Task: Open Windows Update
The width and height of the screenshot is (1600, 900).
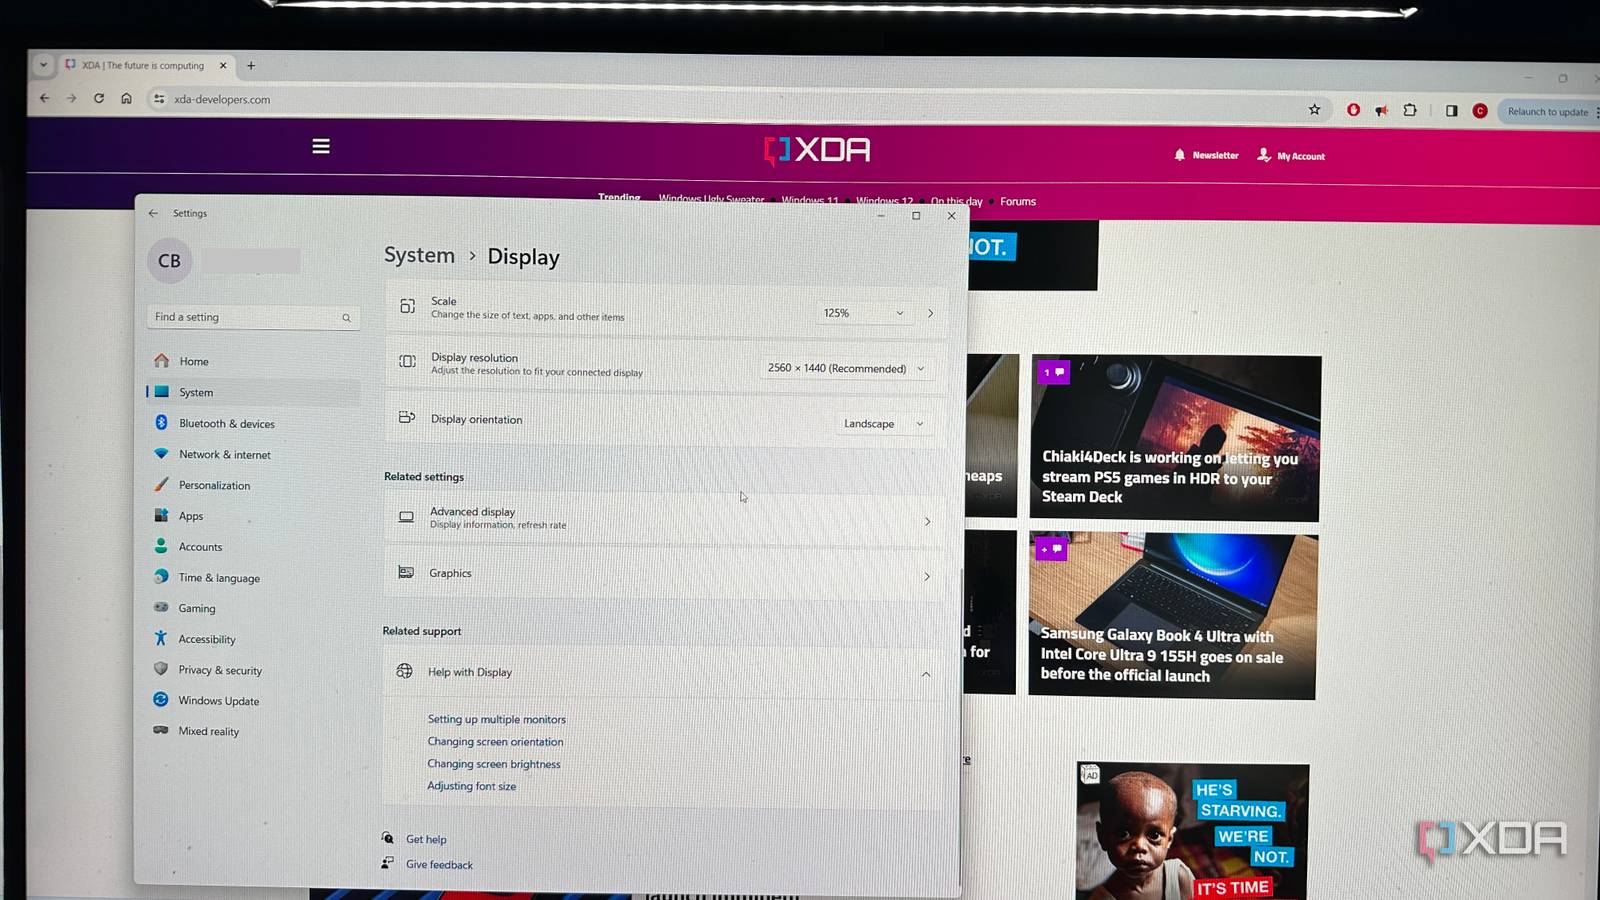Action: pos(219,700)
